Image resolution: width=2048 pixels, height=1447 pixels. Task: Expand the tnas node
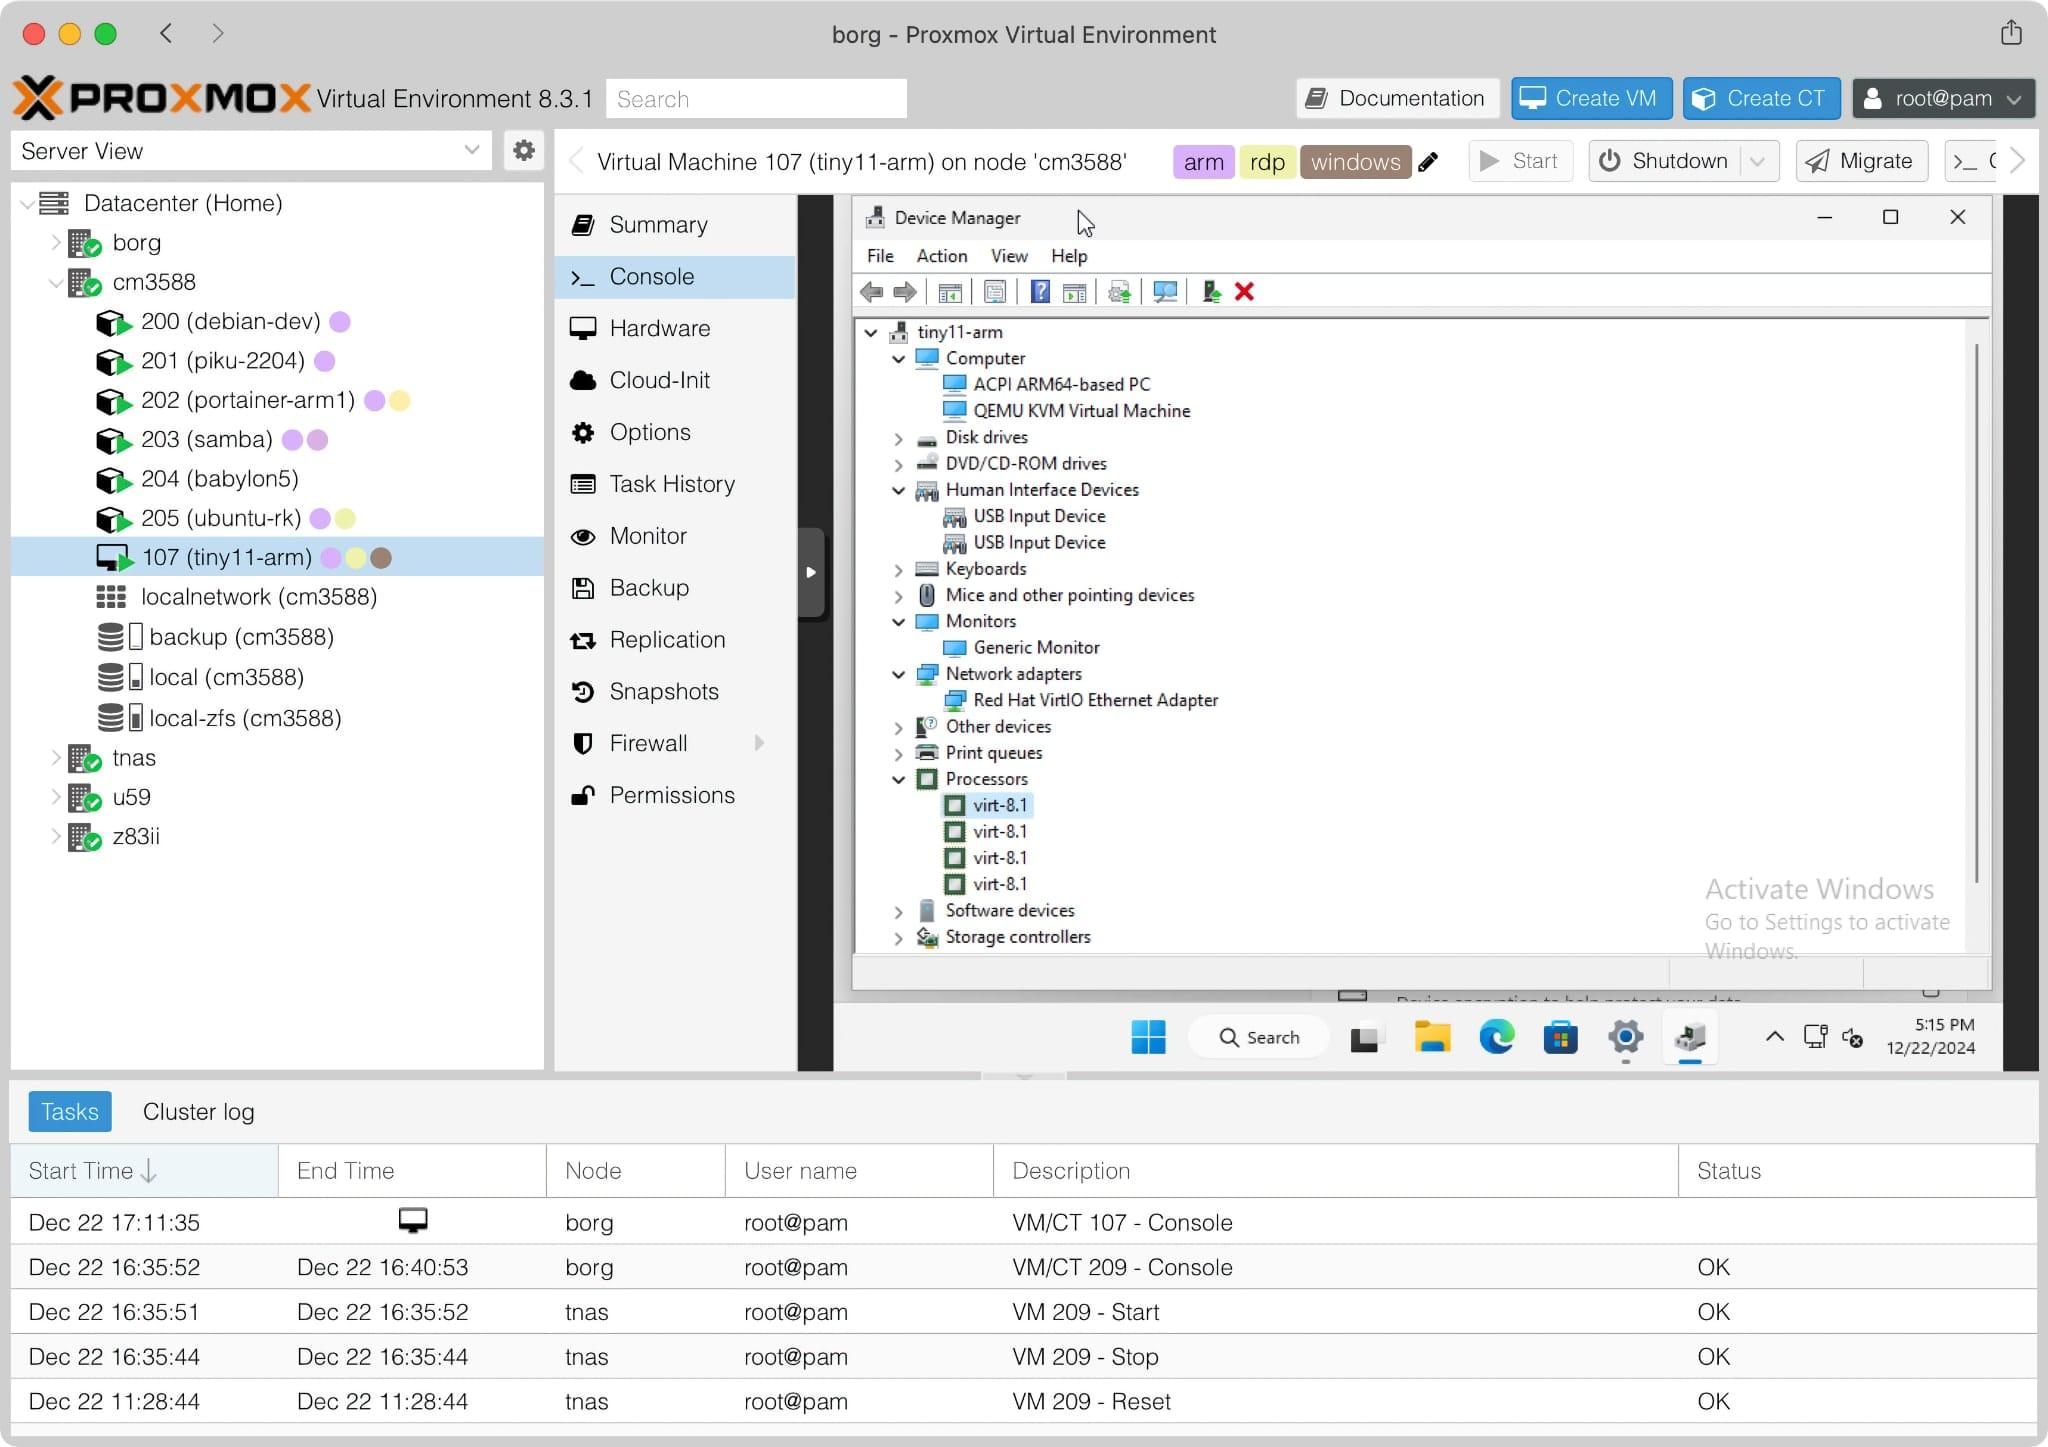coord(56,758)
